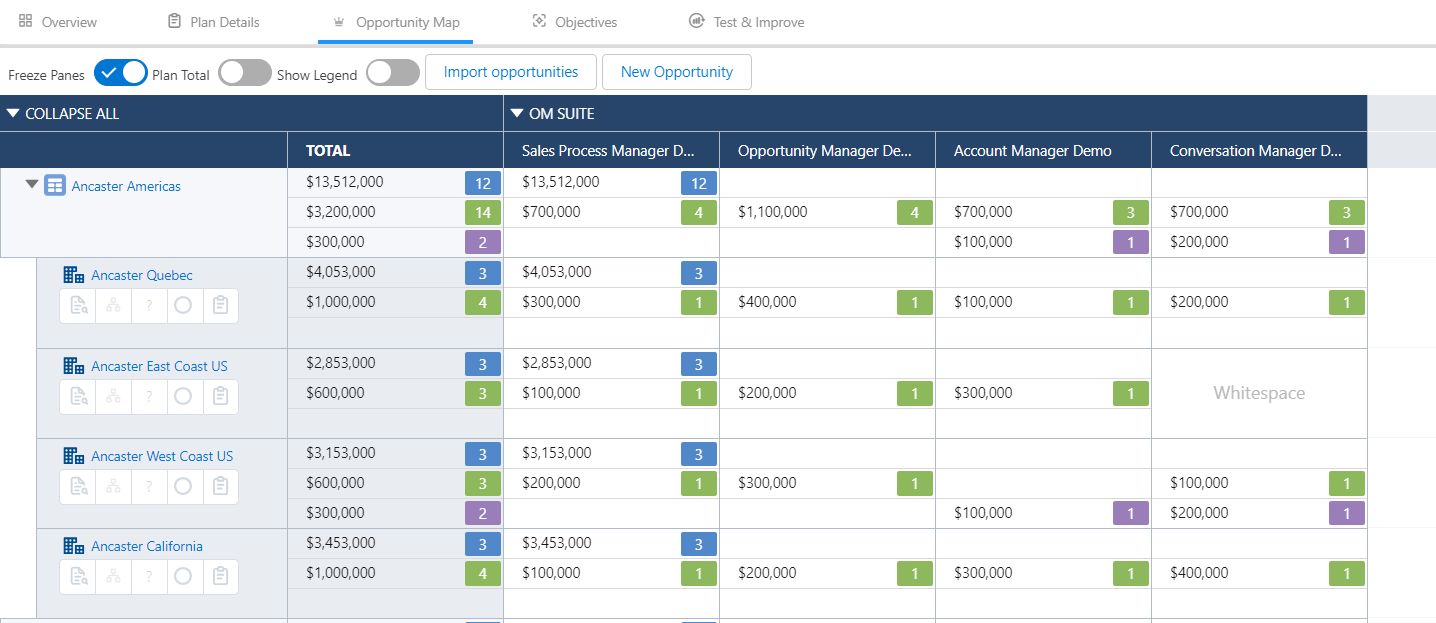The image size is (1436, 623).
Task: Click the question mark icon under Ancaster West Coast US
Action: pos(148,487)
